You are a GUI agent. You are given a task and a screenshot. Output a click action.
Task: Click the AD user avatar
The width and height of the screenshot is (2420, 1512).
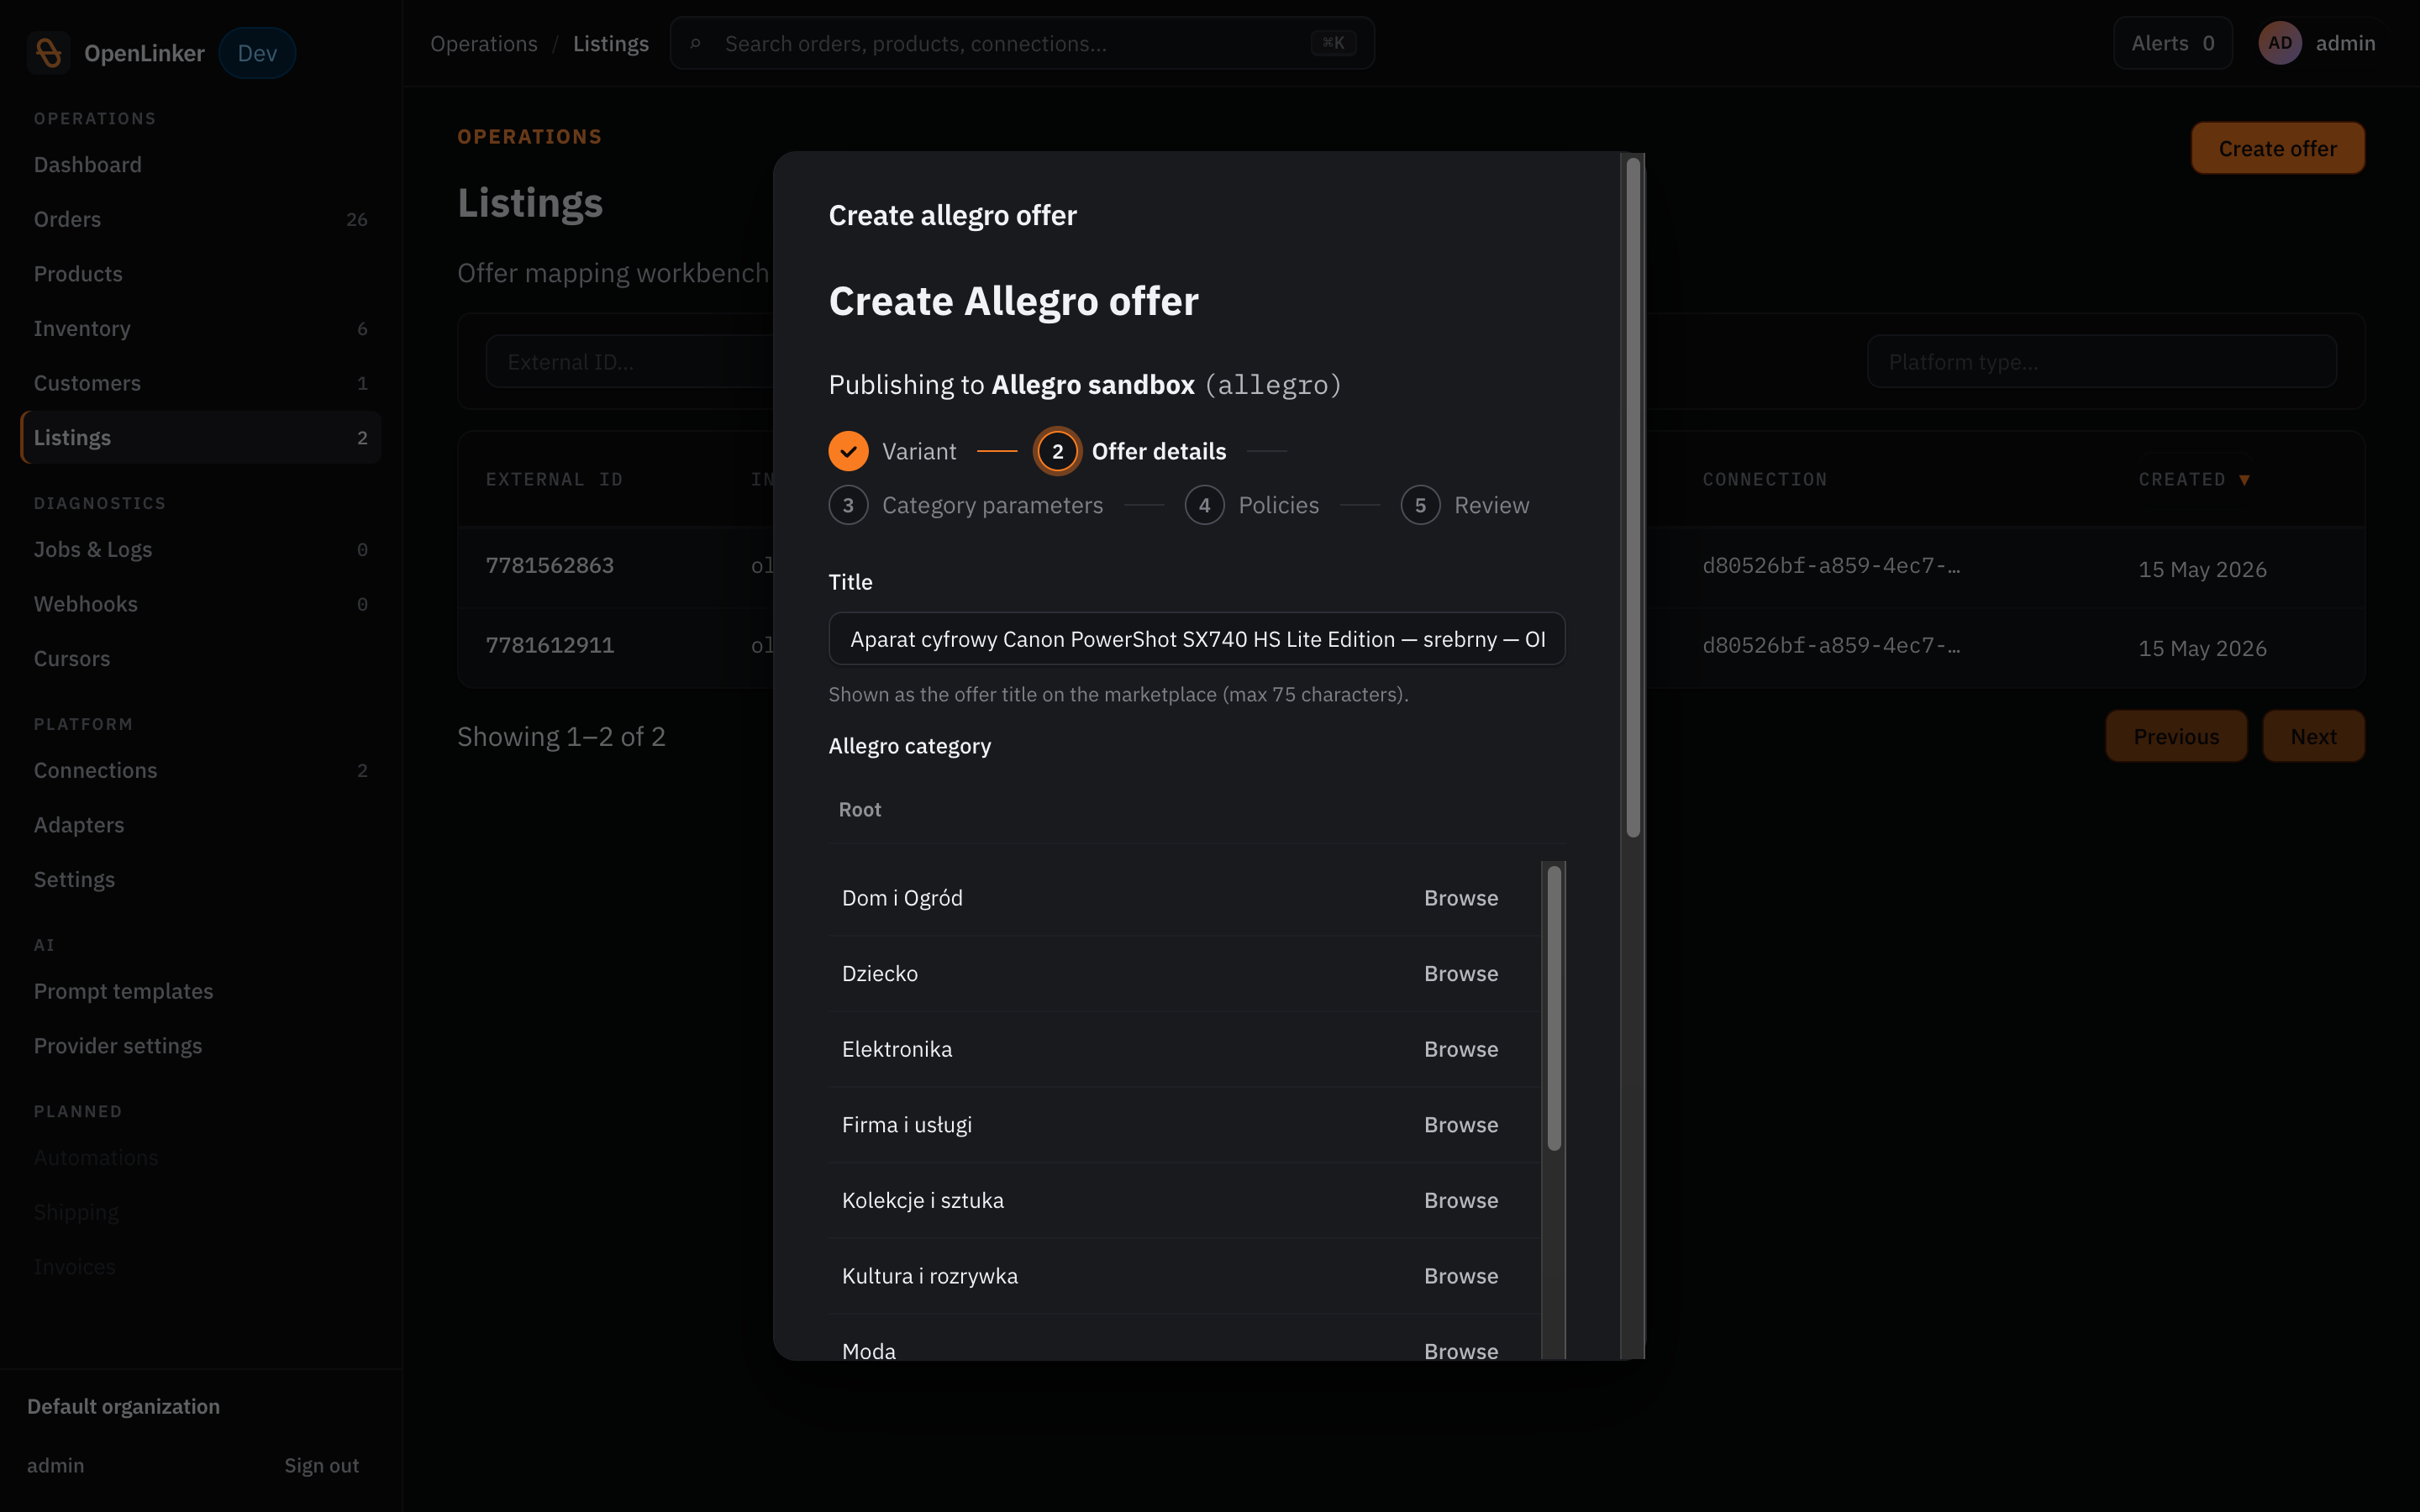(2280, 43)
